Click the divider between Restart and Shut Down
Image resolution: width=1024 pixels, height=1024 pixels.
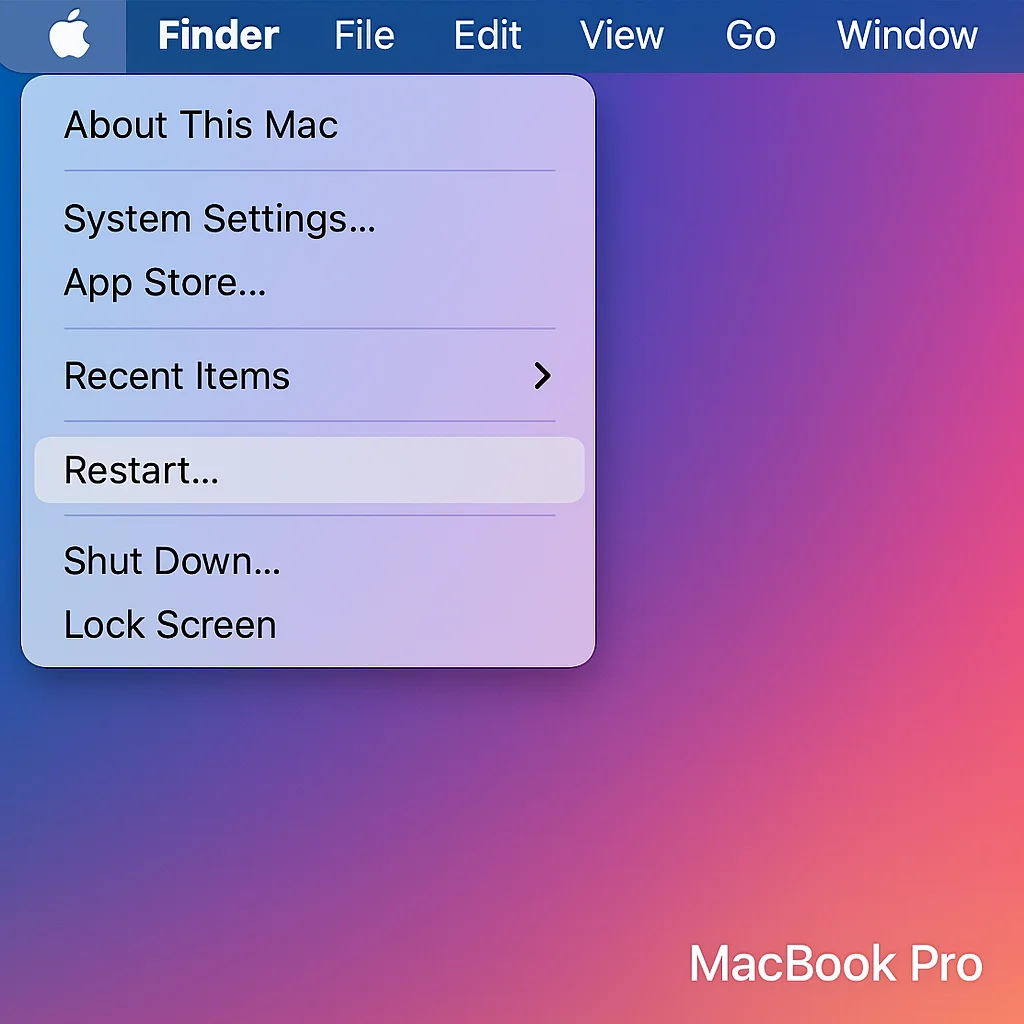coord(310,516)
